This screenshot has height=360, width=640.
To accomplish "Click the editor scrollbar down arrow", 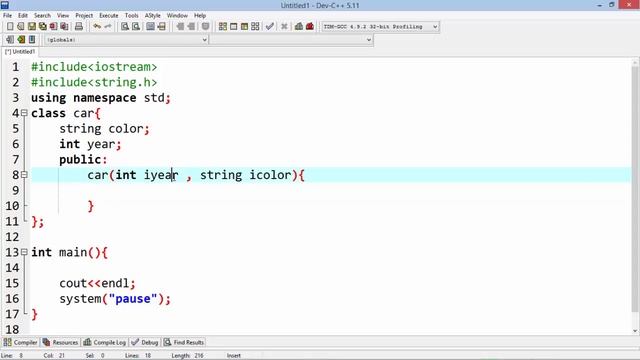I will coord(635,330).
